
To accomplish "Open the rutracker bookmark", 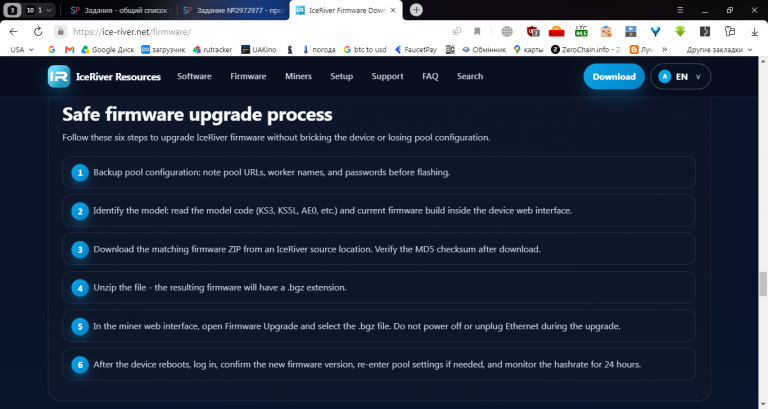I will (213, 49).
